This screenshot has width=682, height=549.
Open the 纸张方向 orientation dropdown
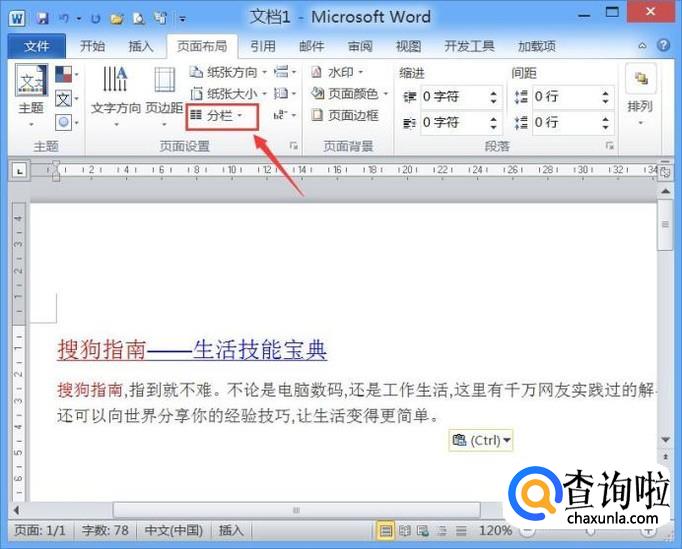[228, 72]
